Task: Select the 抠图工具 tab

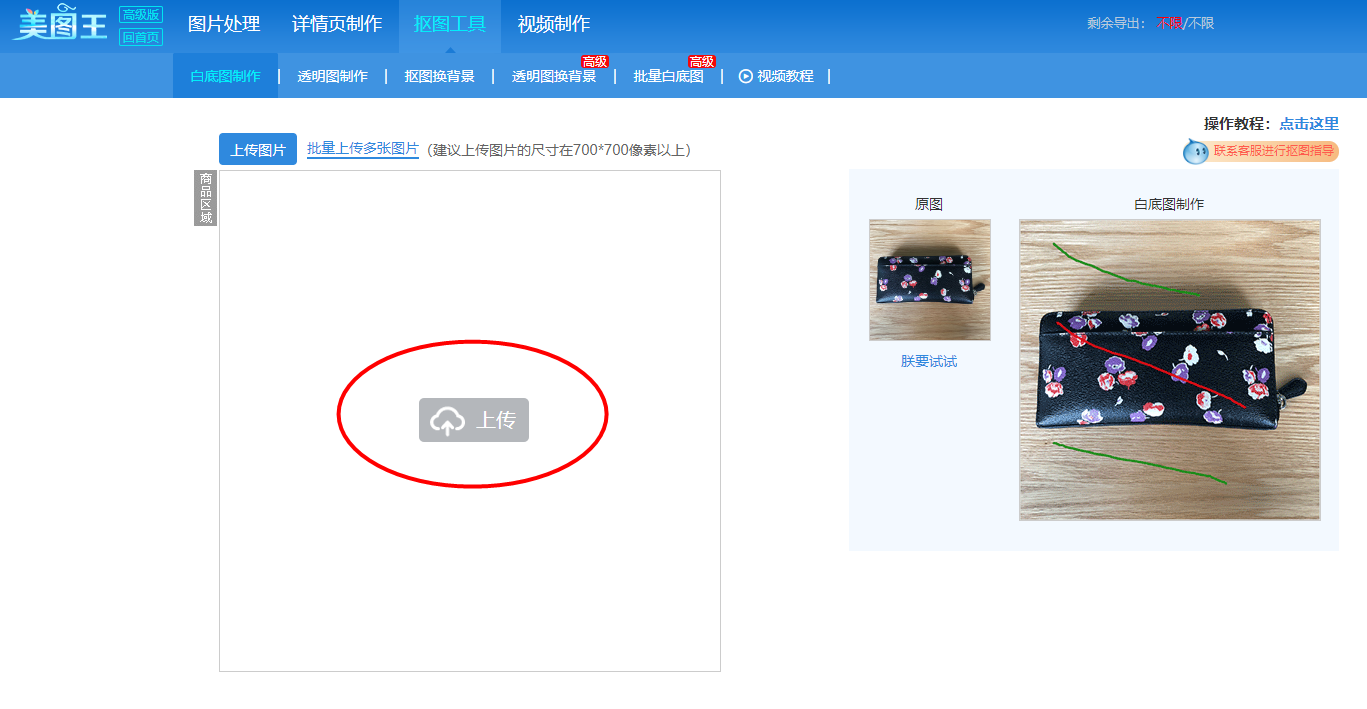Action: [x=450, y=24]
